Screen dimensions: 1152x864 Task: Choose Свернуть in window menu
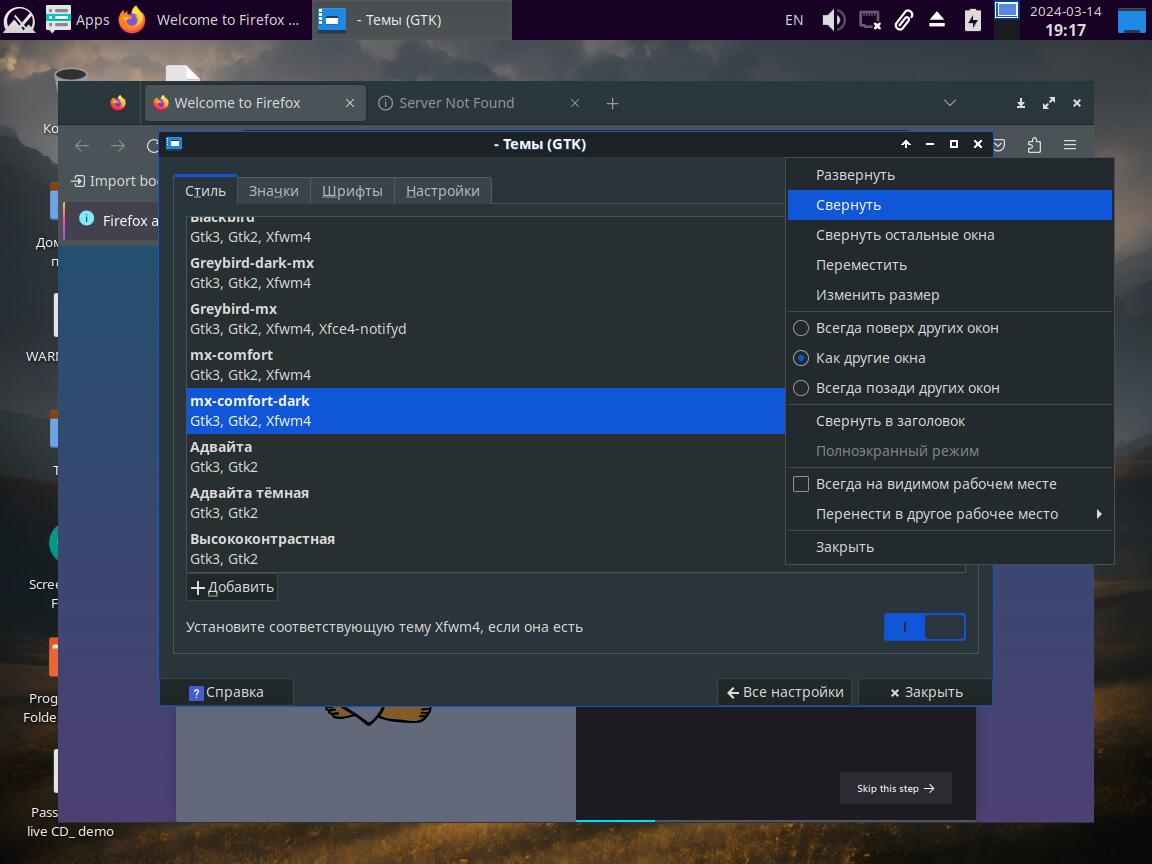pos(949,205)
